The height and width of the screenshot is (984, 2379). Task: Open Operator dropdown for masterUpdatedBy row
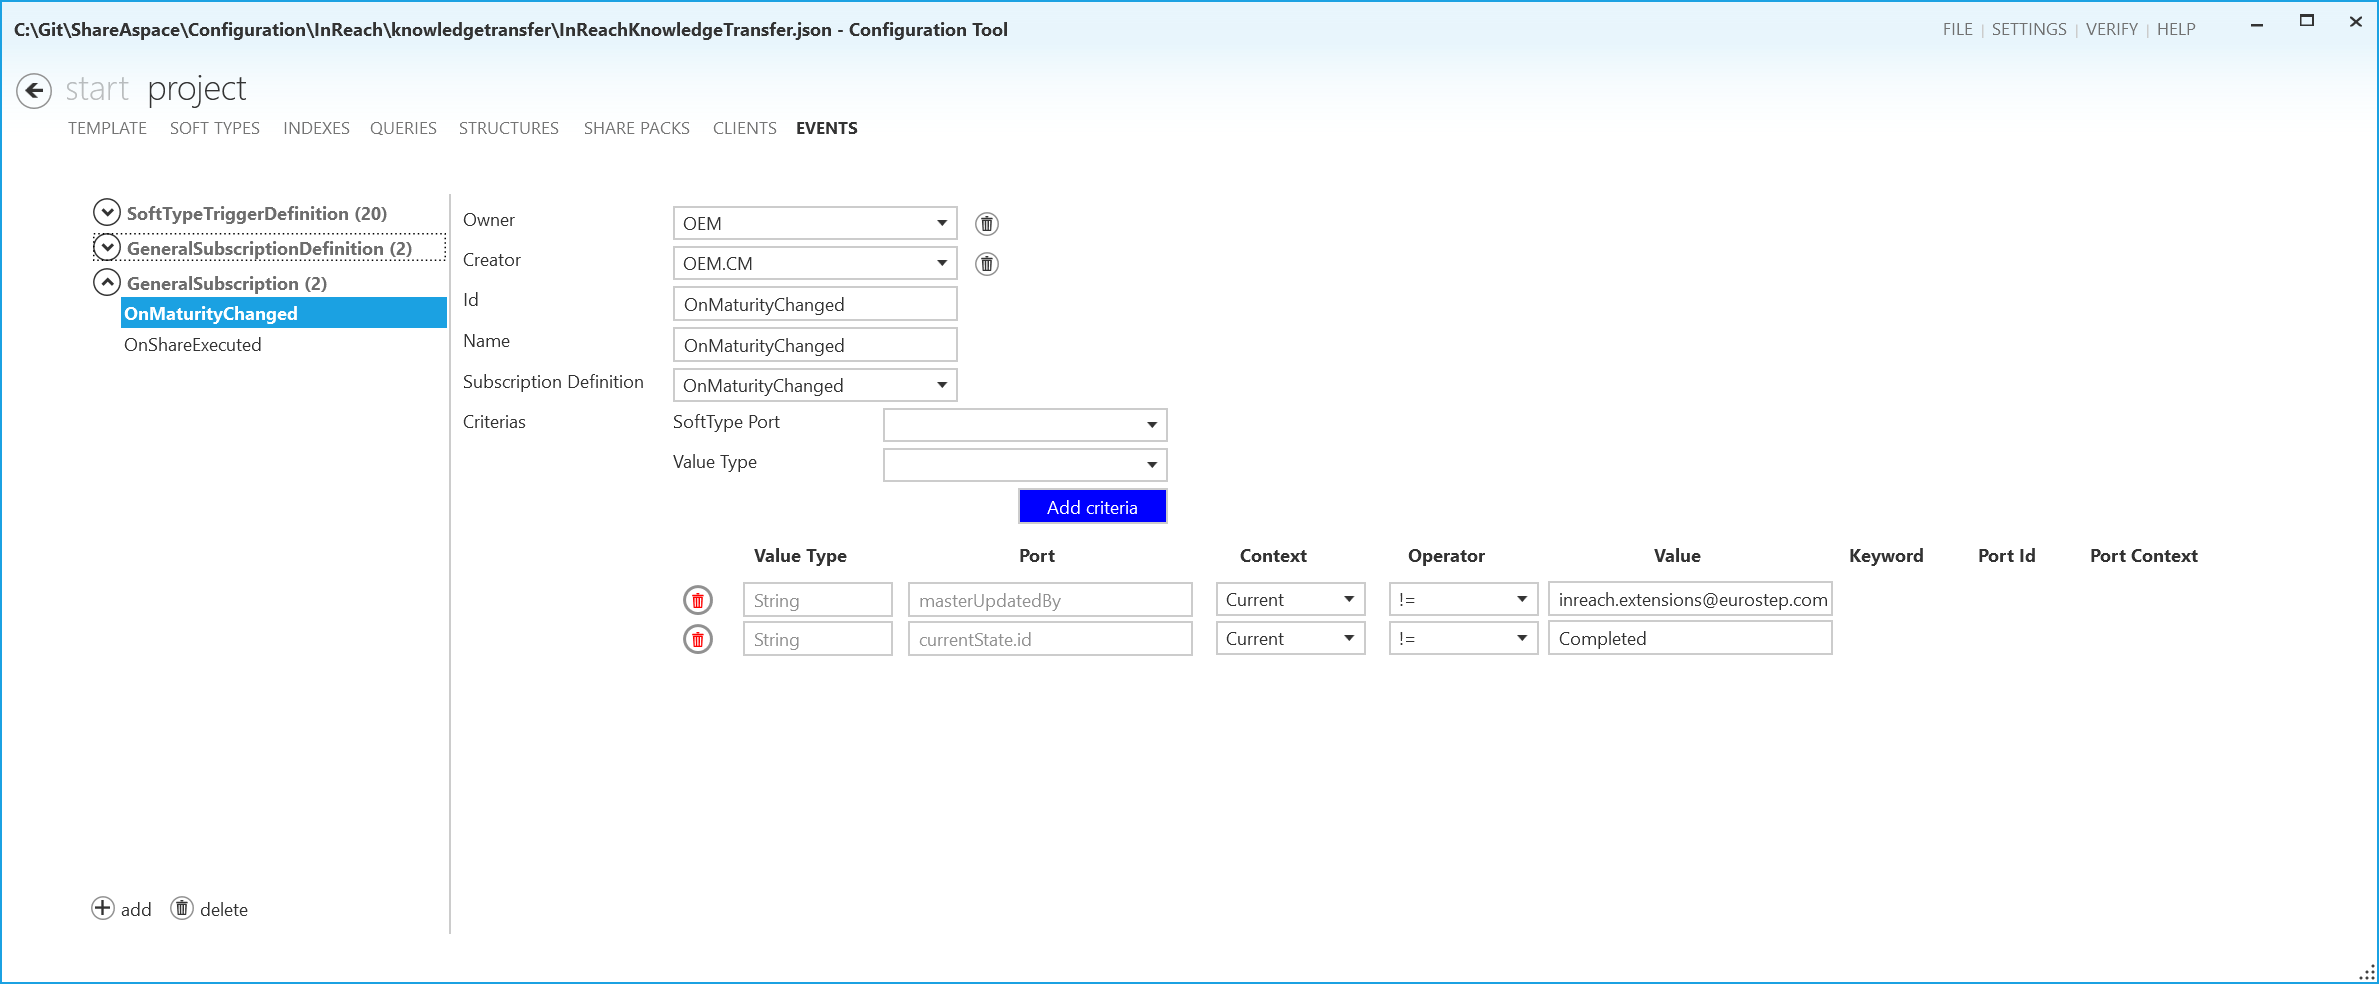click(x=1520, y=600)
